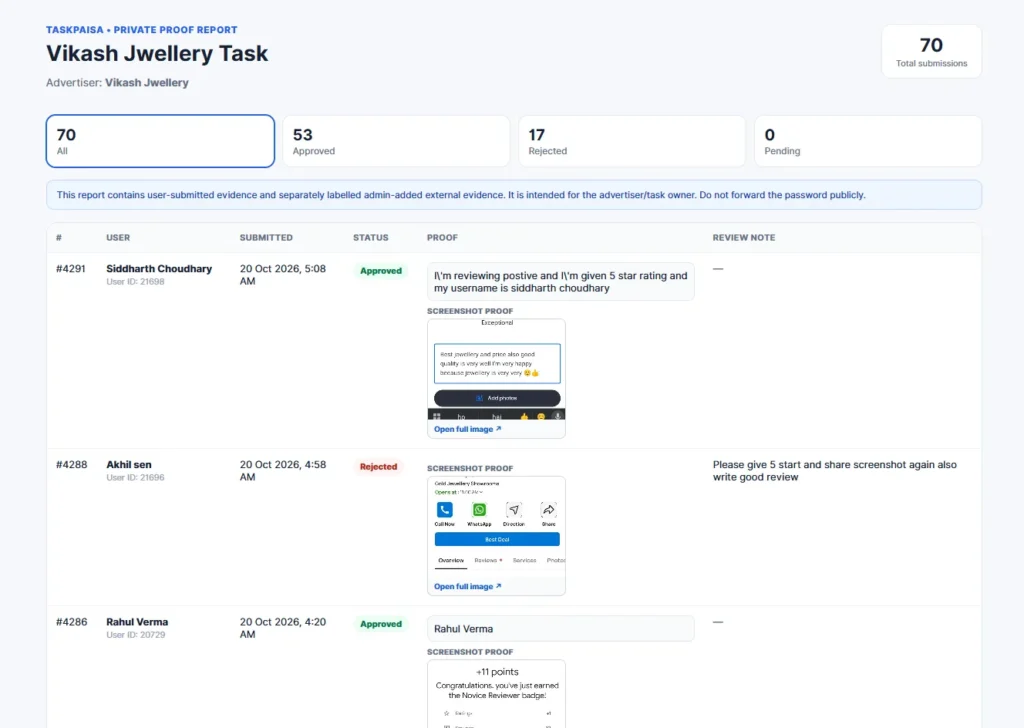Click the Direction arrow icon

(514, 509)
